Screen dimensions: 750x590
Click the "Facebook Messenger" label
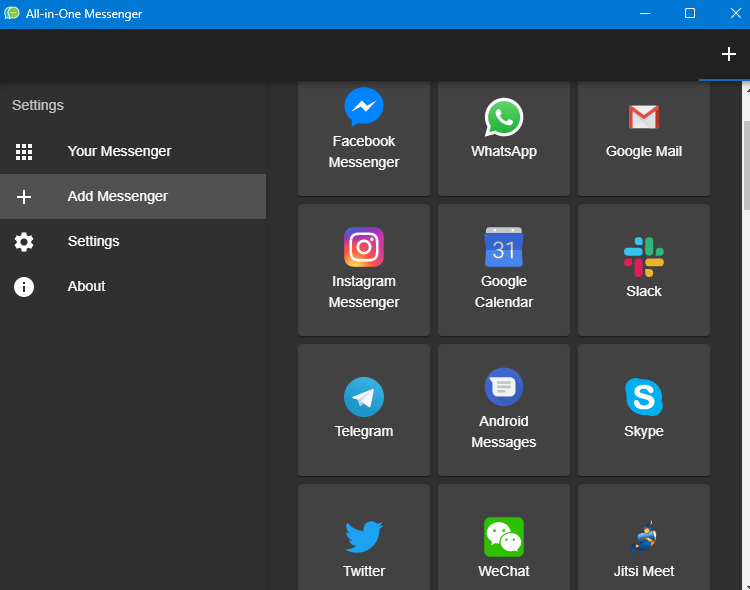(x=364, y=152)
